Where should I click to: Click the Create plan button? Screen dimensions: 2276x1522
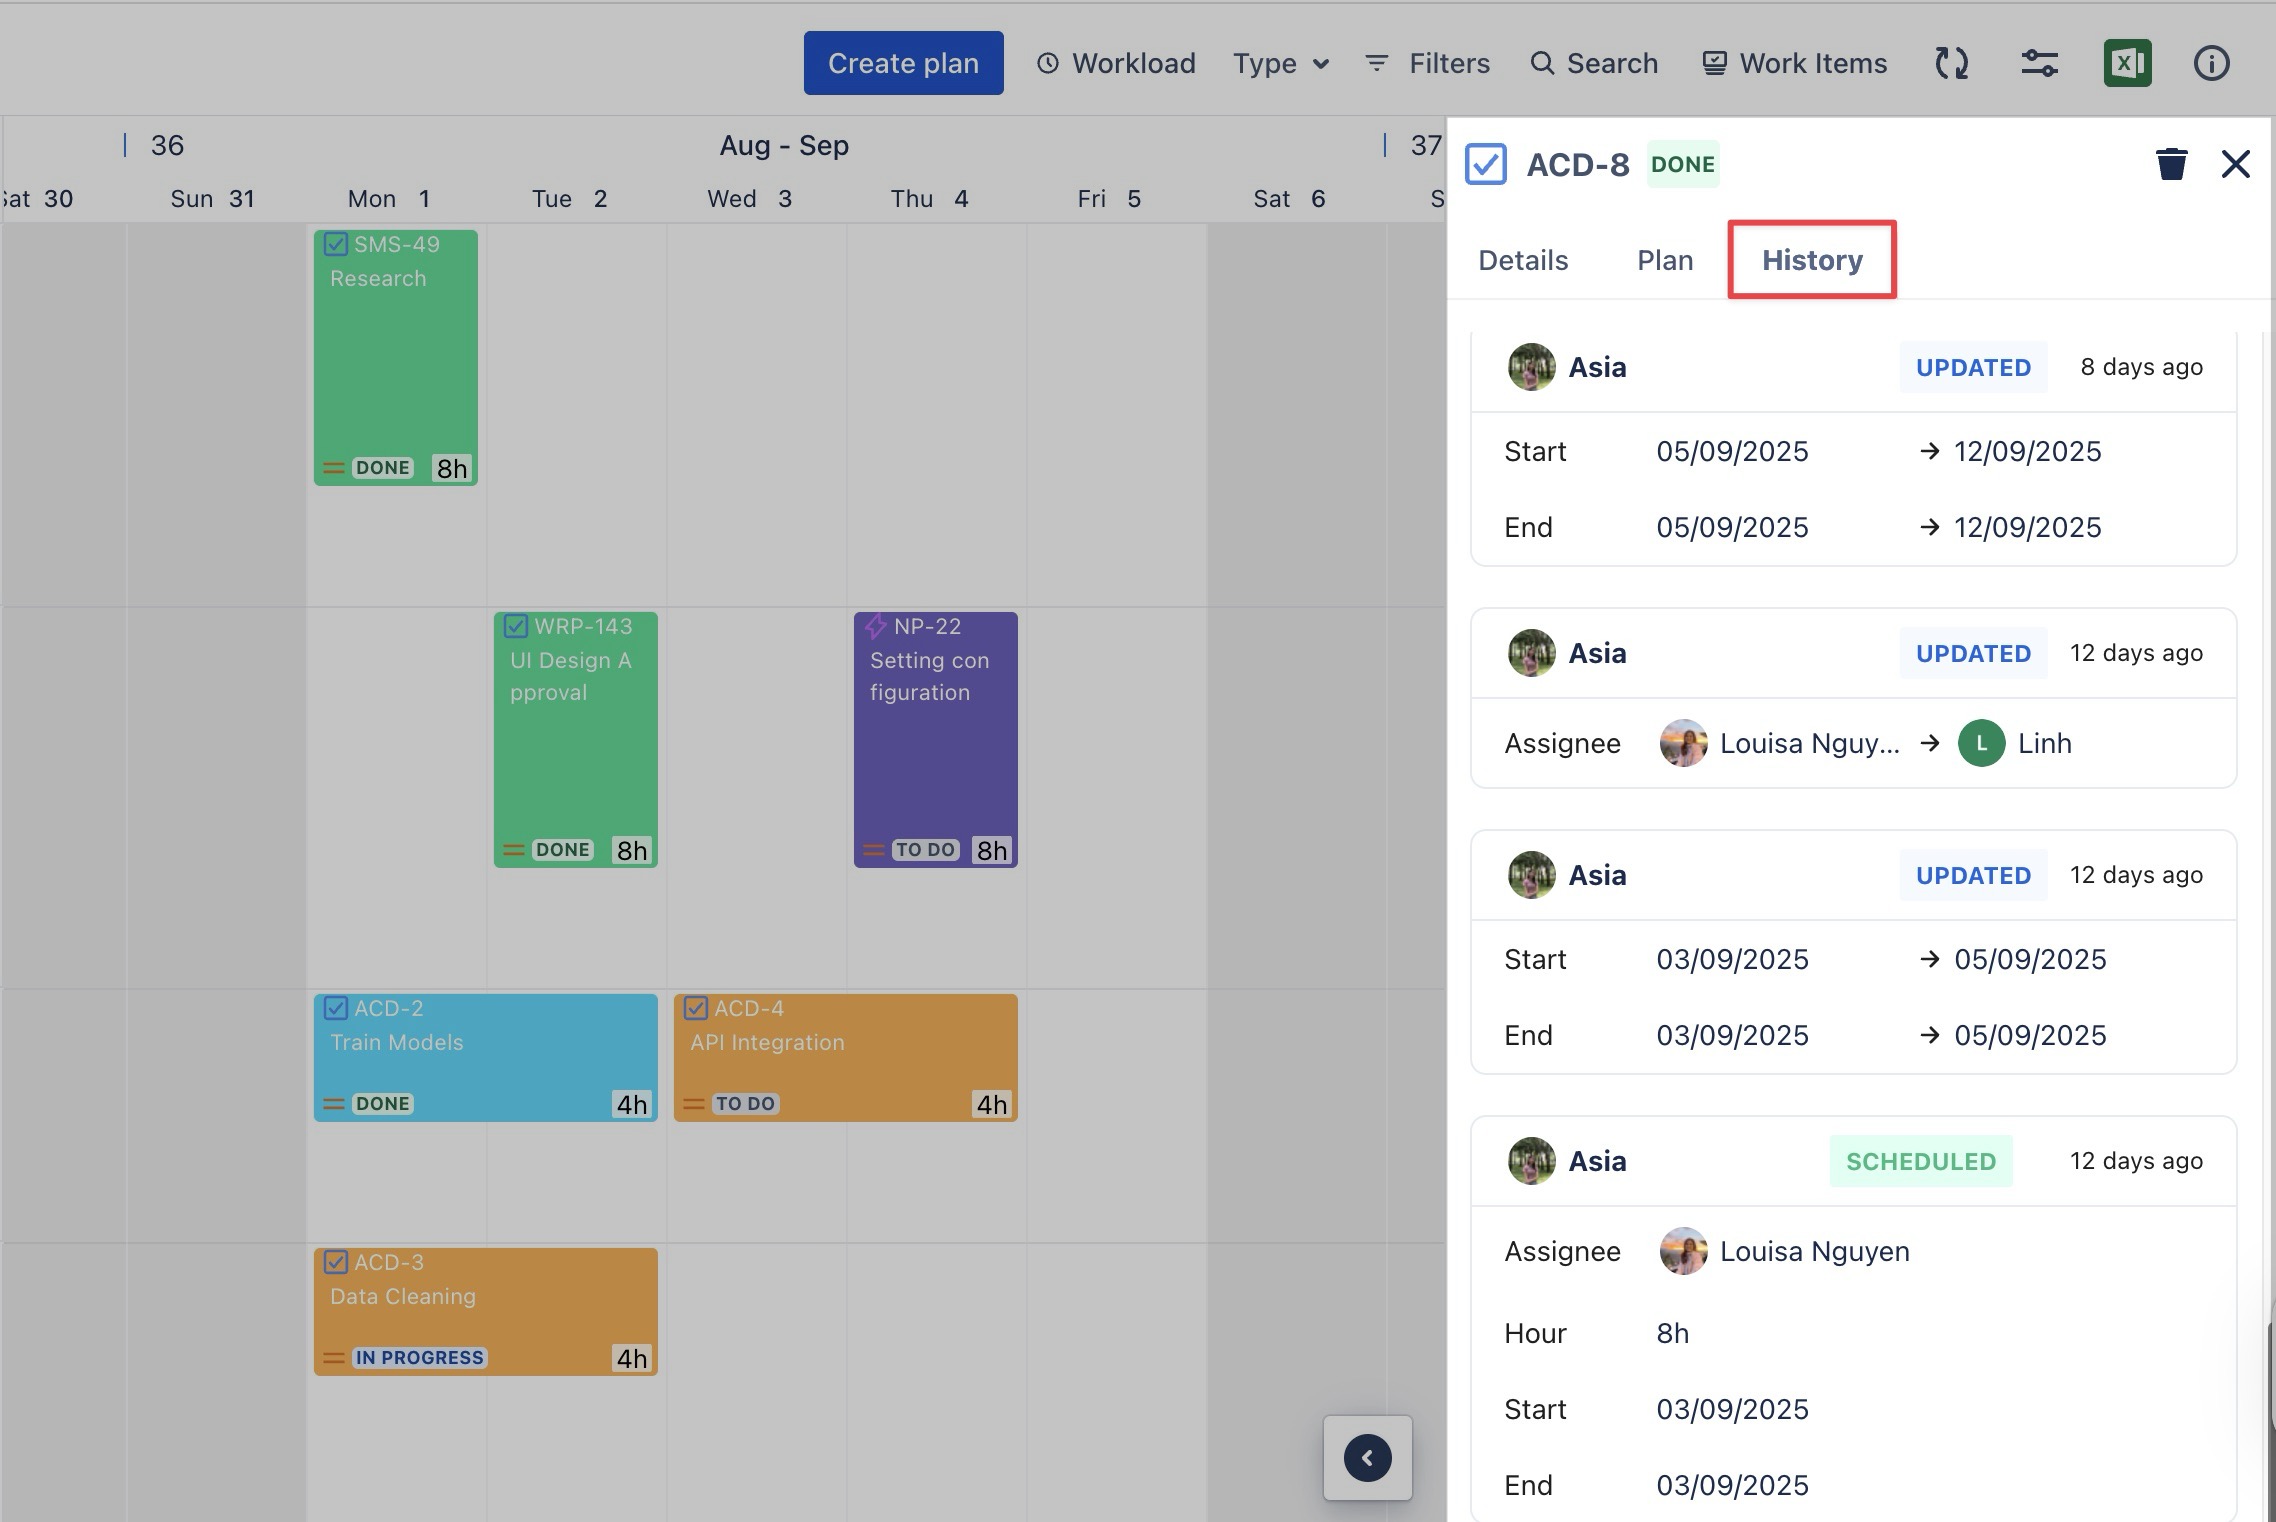[x=903, y=64]
